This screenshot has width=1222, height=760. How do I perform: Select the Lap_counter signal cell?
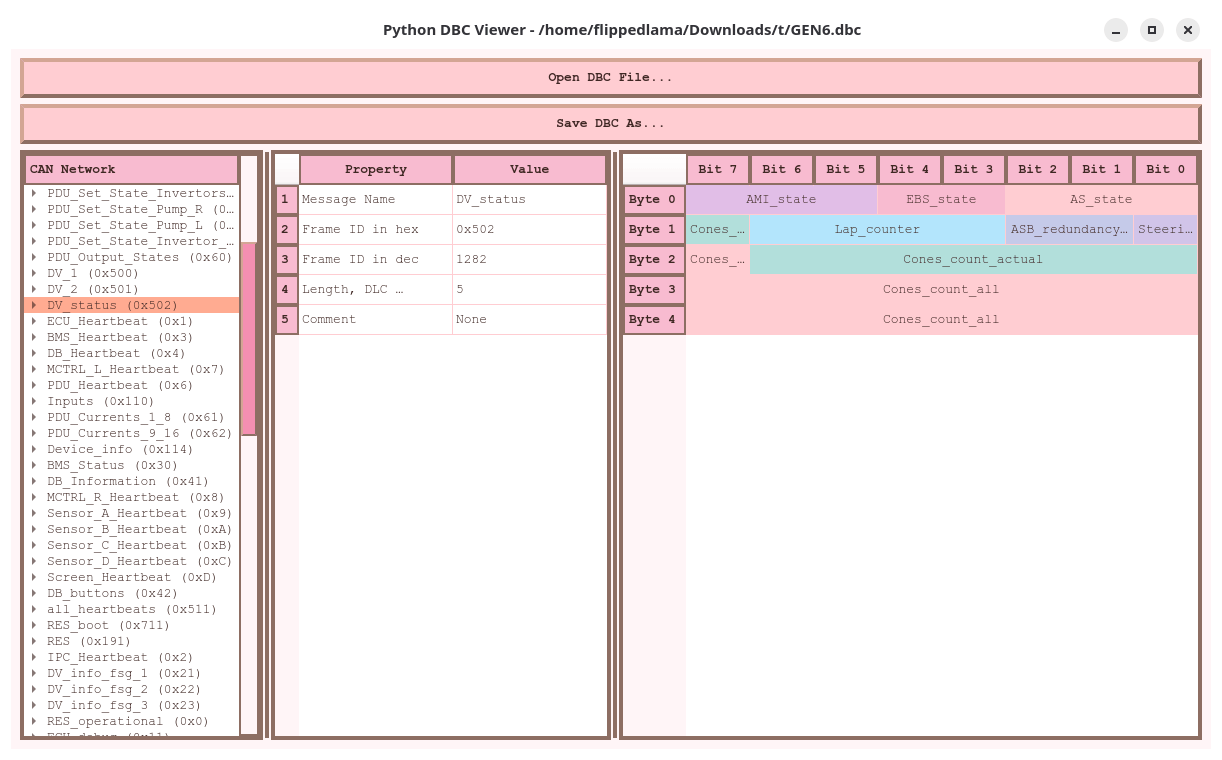878,229
